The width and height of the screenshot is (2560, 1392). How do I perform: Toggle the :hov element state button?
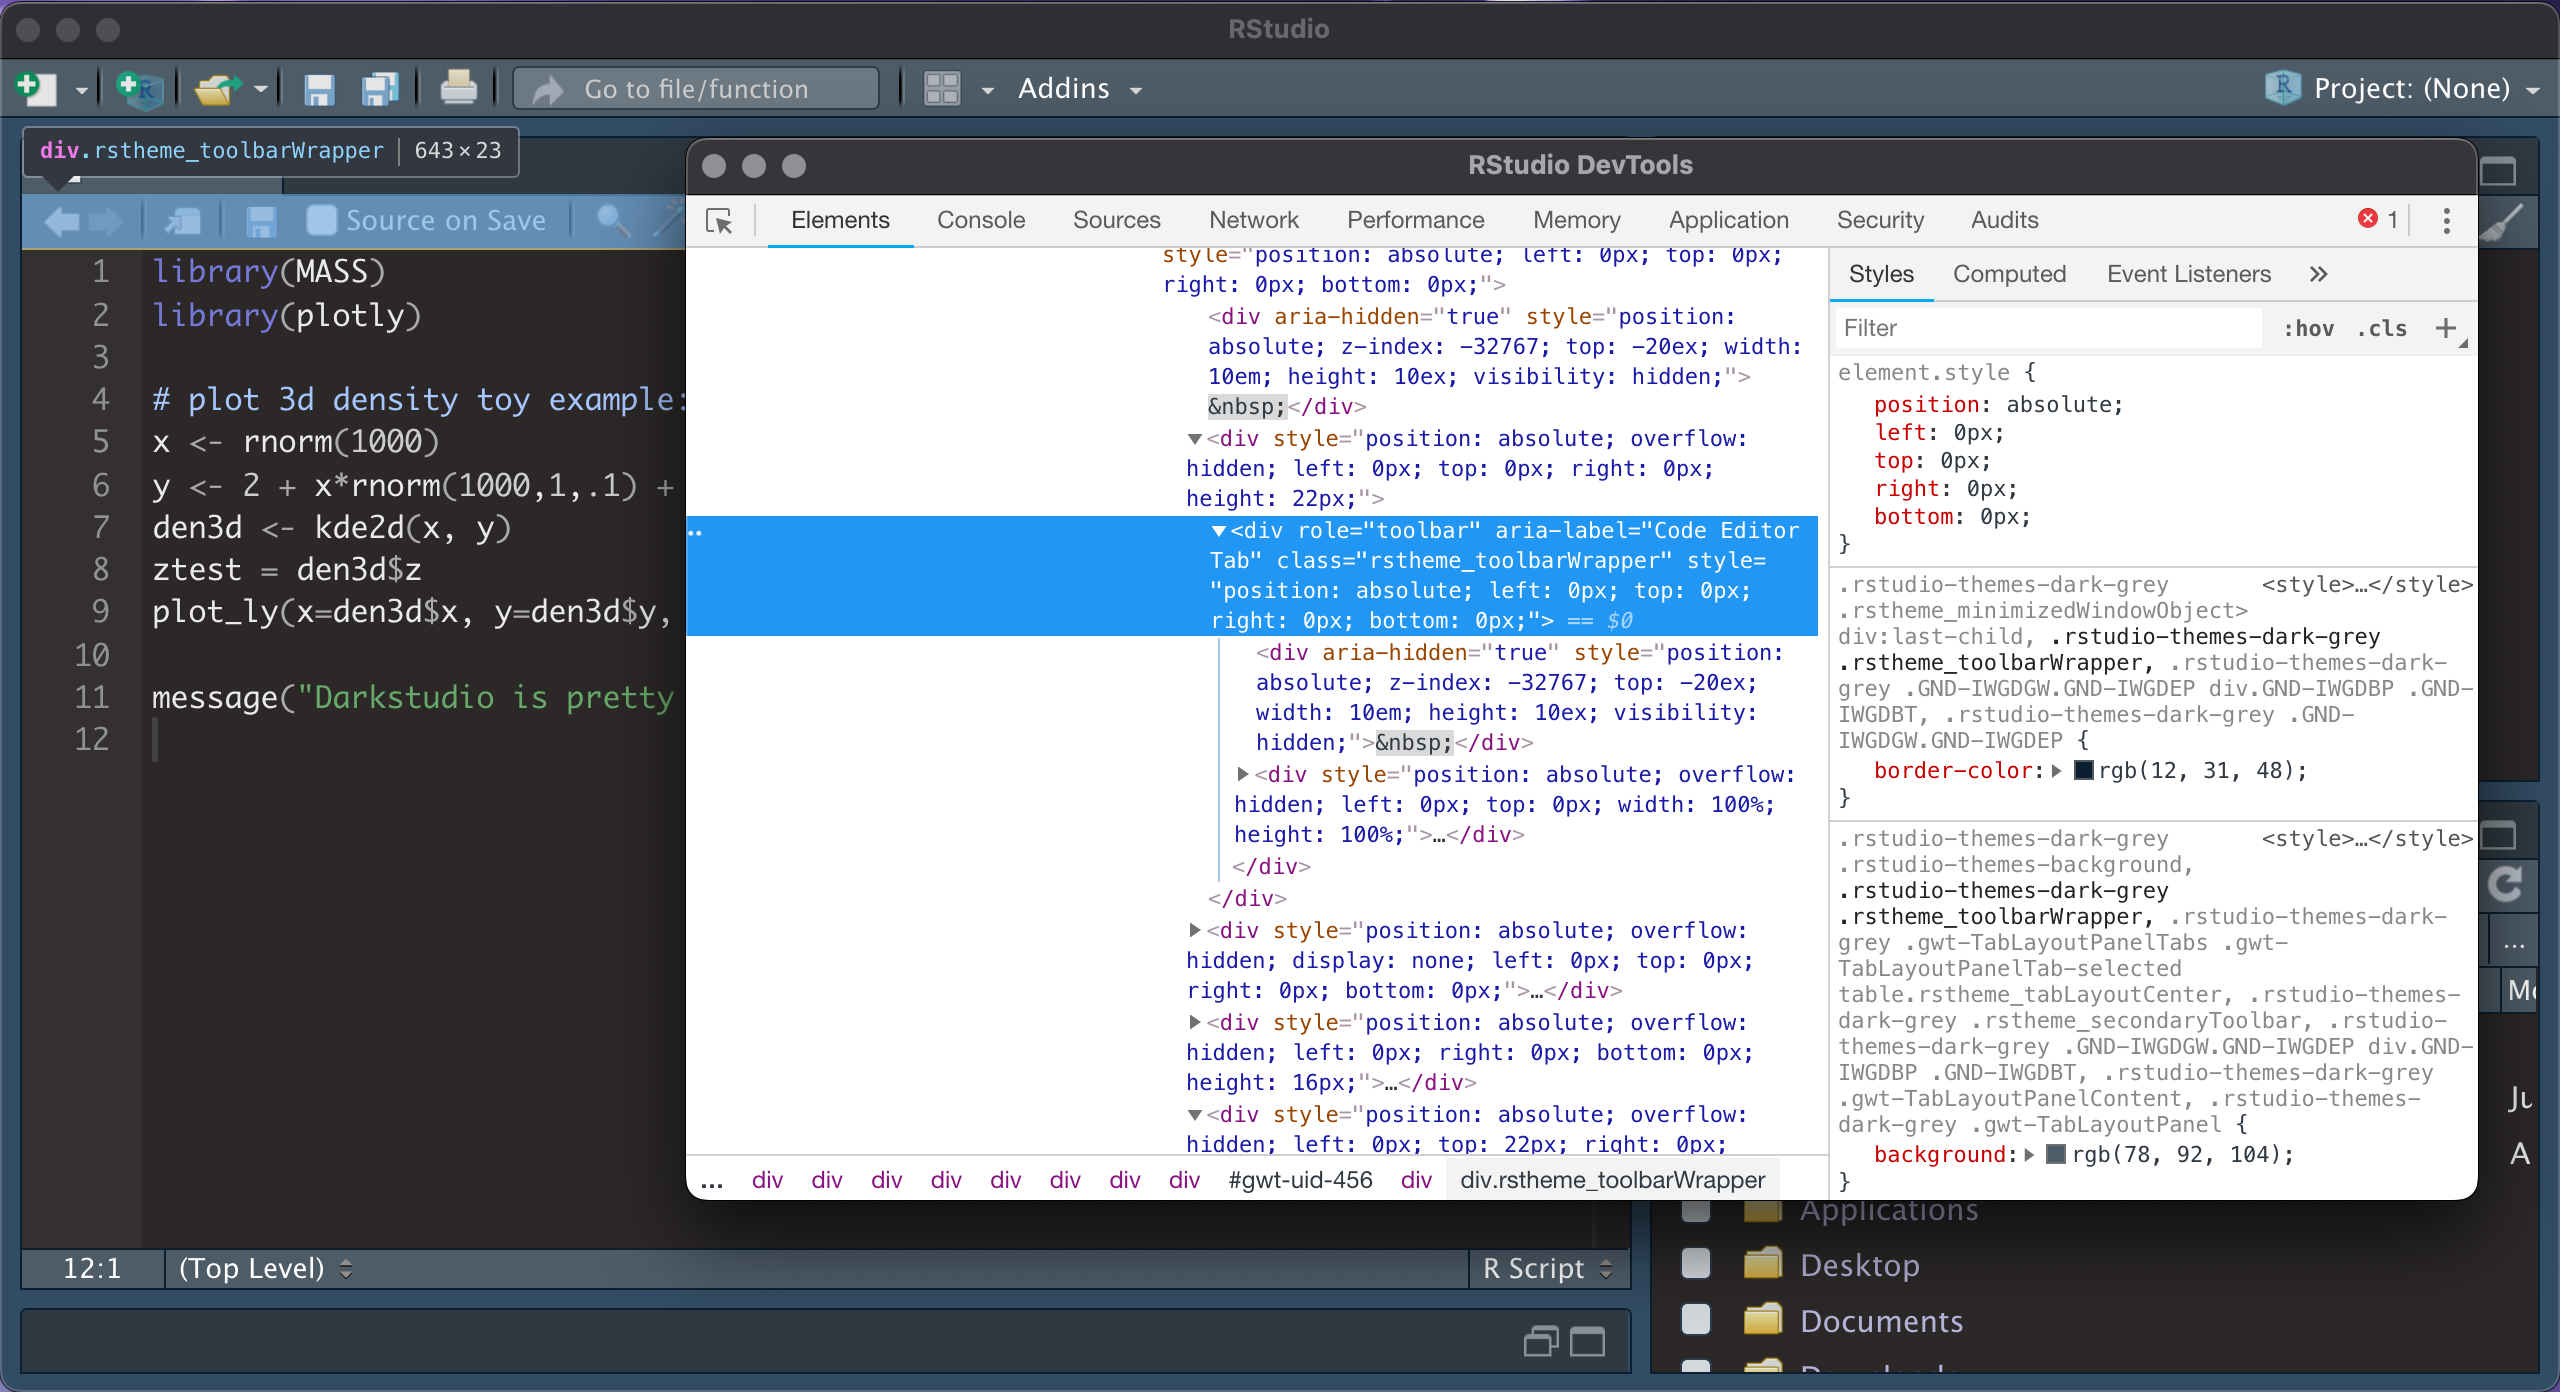[2309, 328]
